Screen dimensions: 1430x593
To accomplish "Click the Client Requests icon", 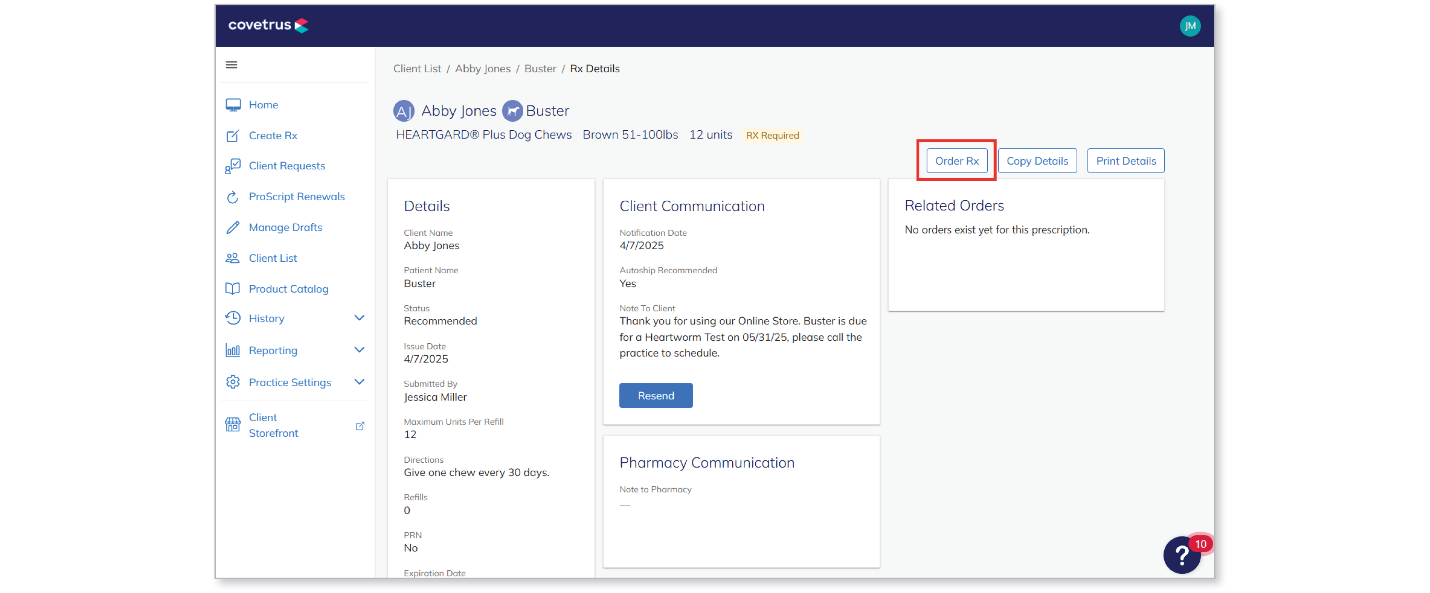I will 233,166.
